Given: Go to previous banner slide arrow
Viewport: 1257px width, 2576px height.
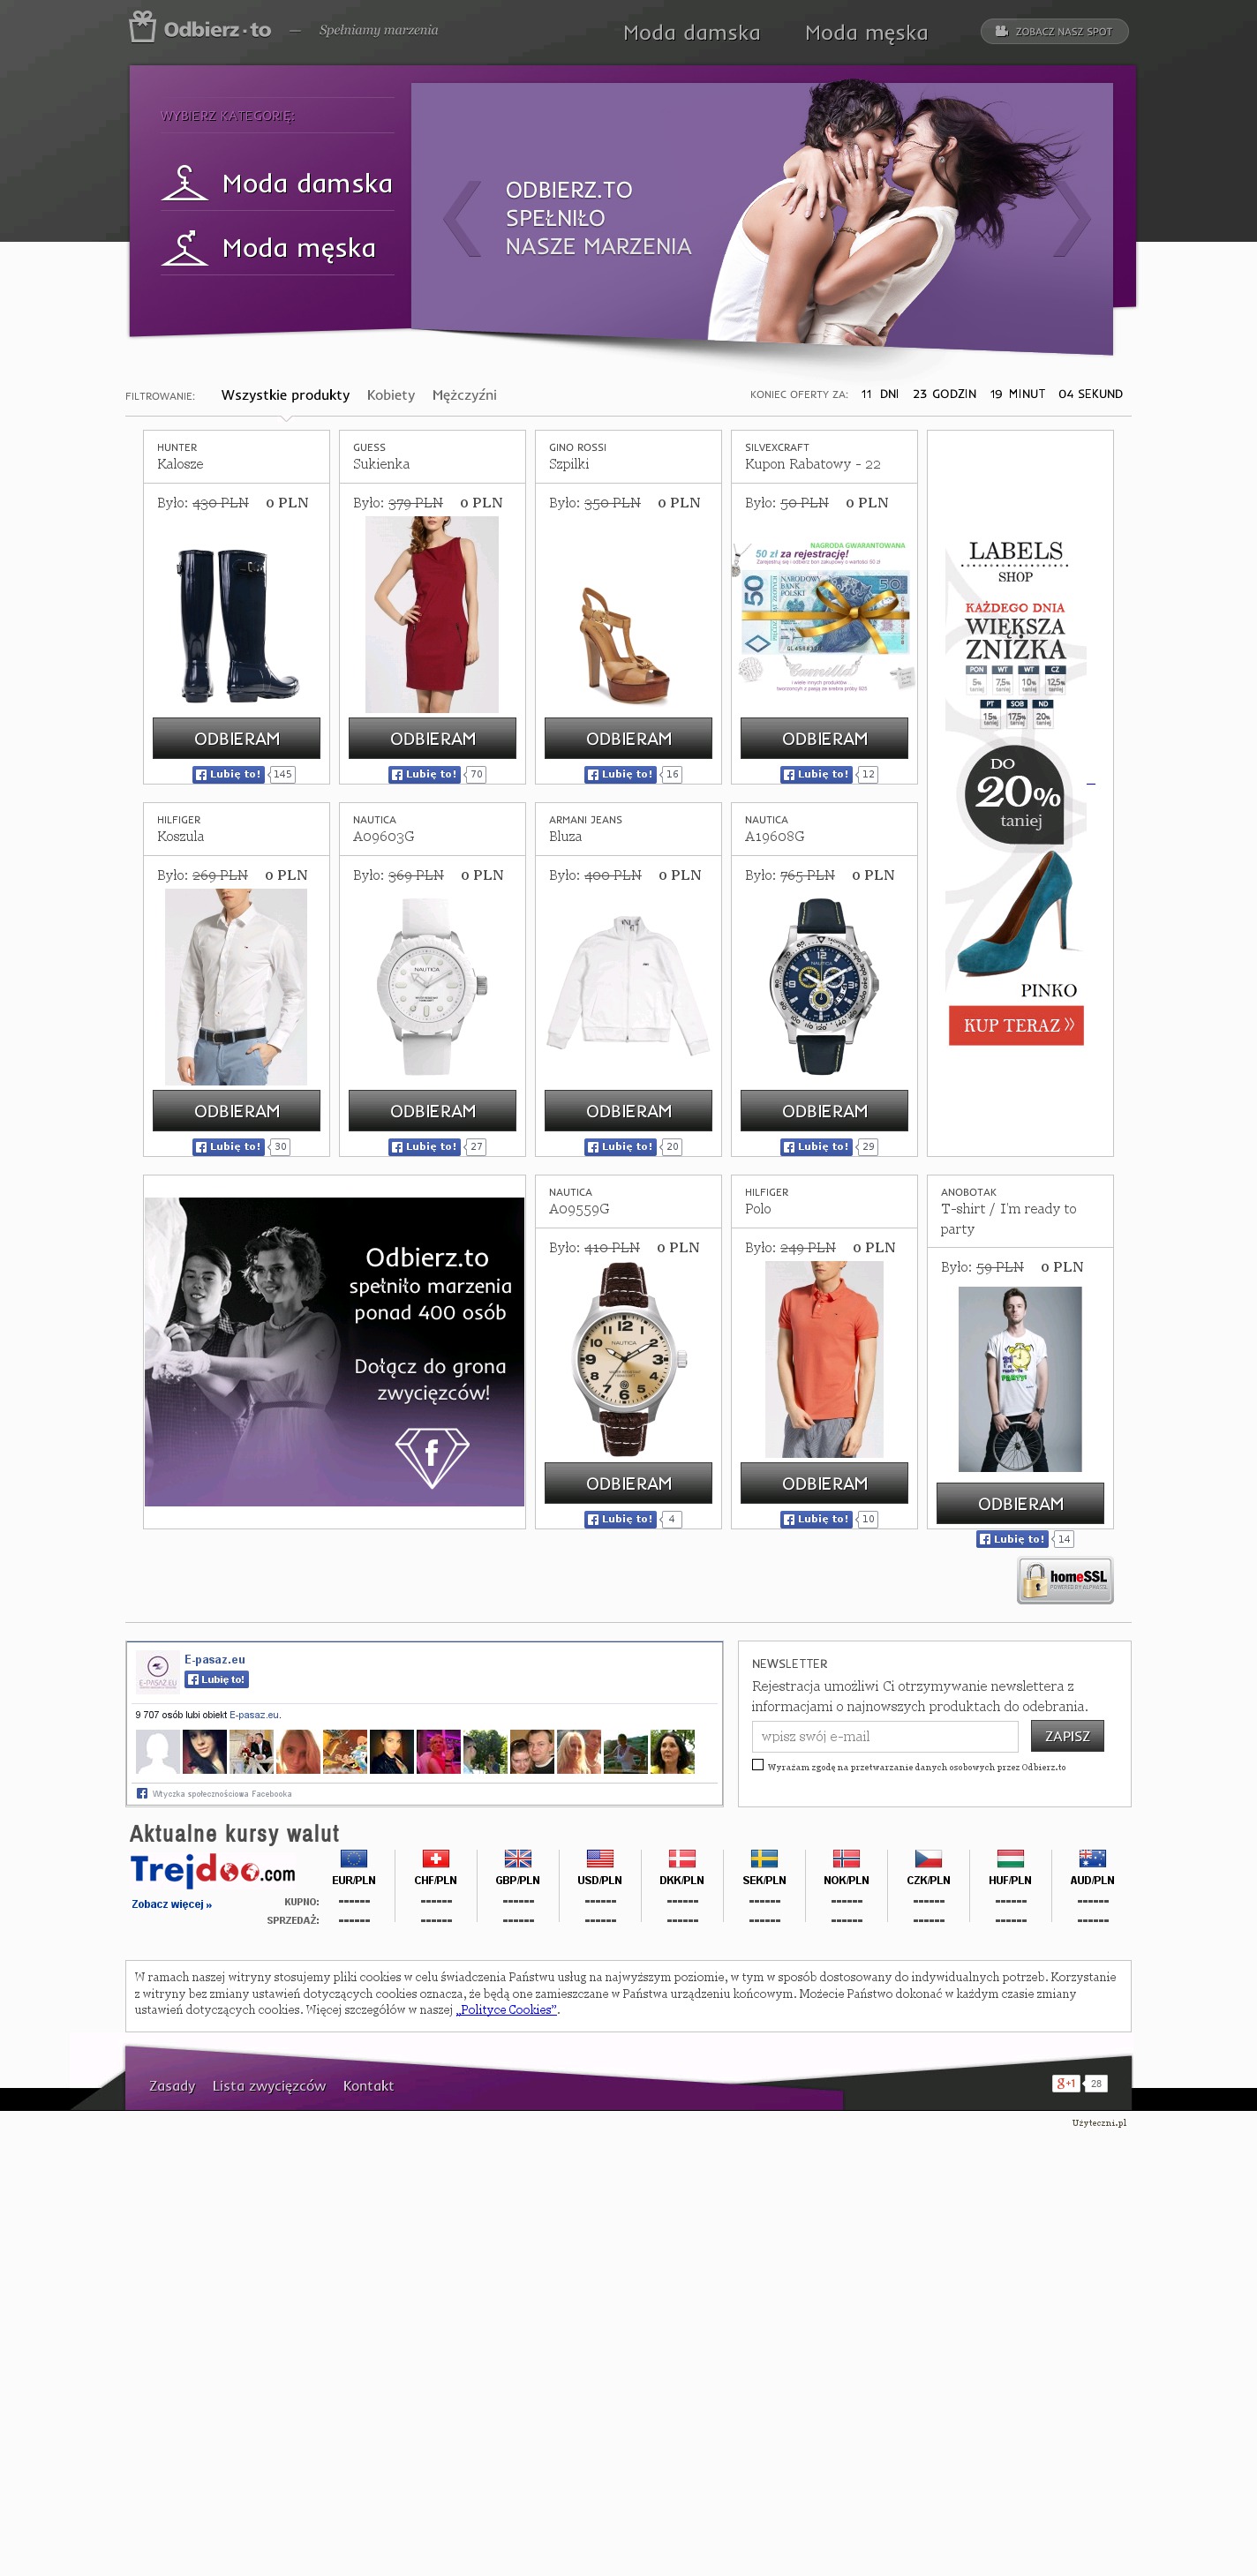Looking at the screenshot, I should tap(462, 218).
